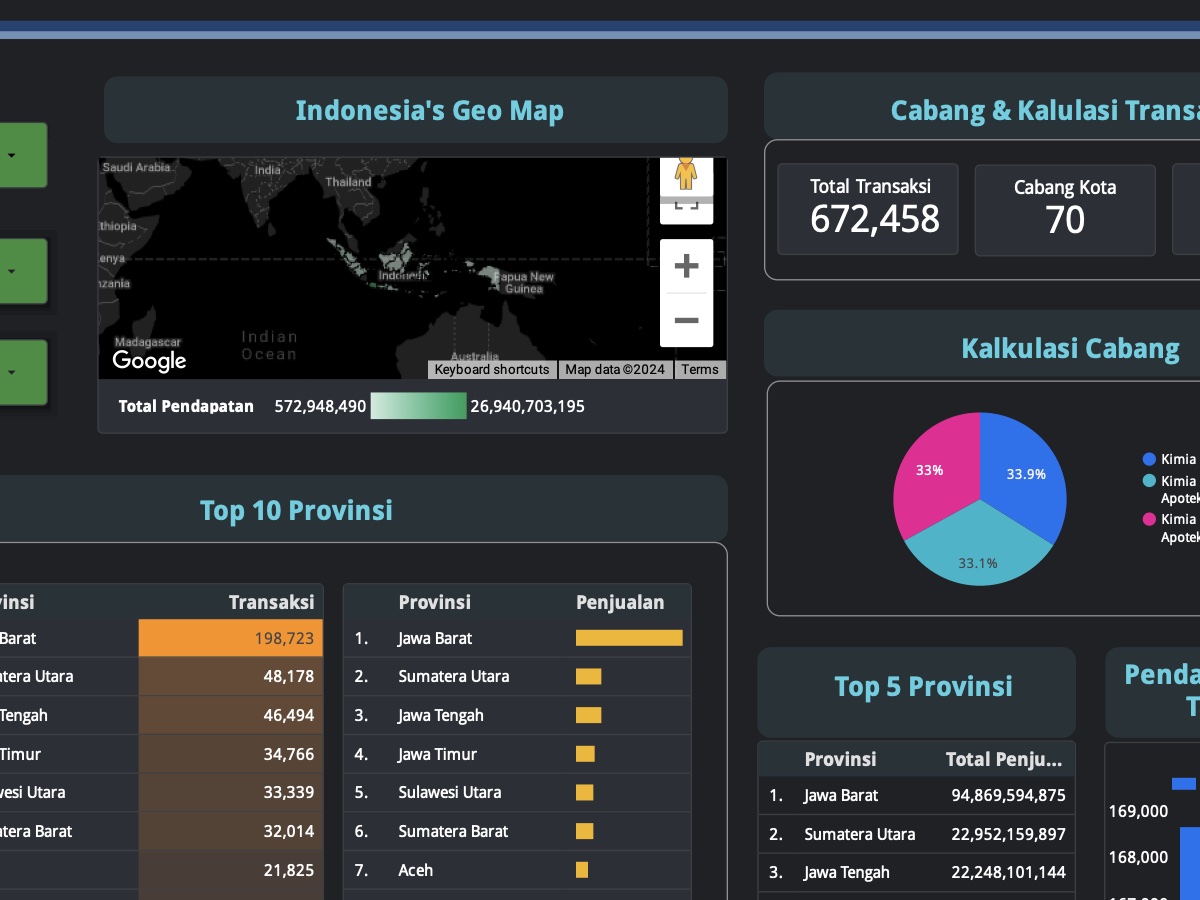Click the Cabang Kota 70 scorecard

tap(1065, 209)
